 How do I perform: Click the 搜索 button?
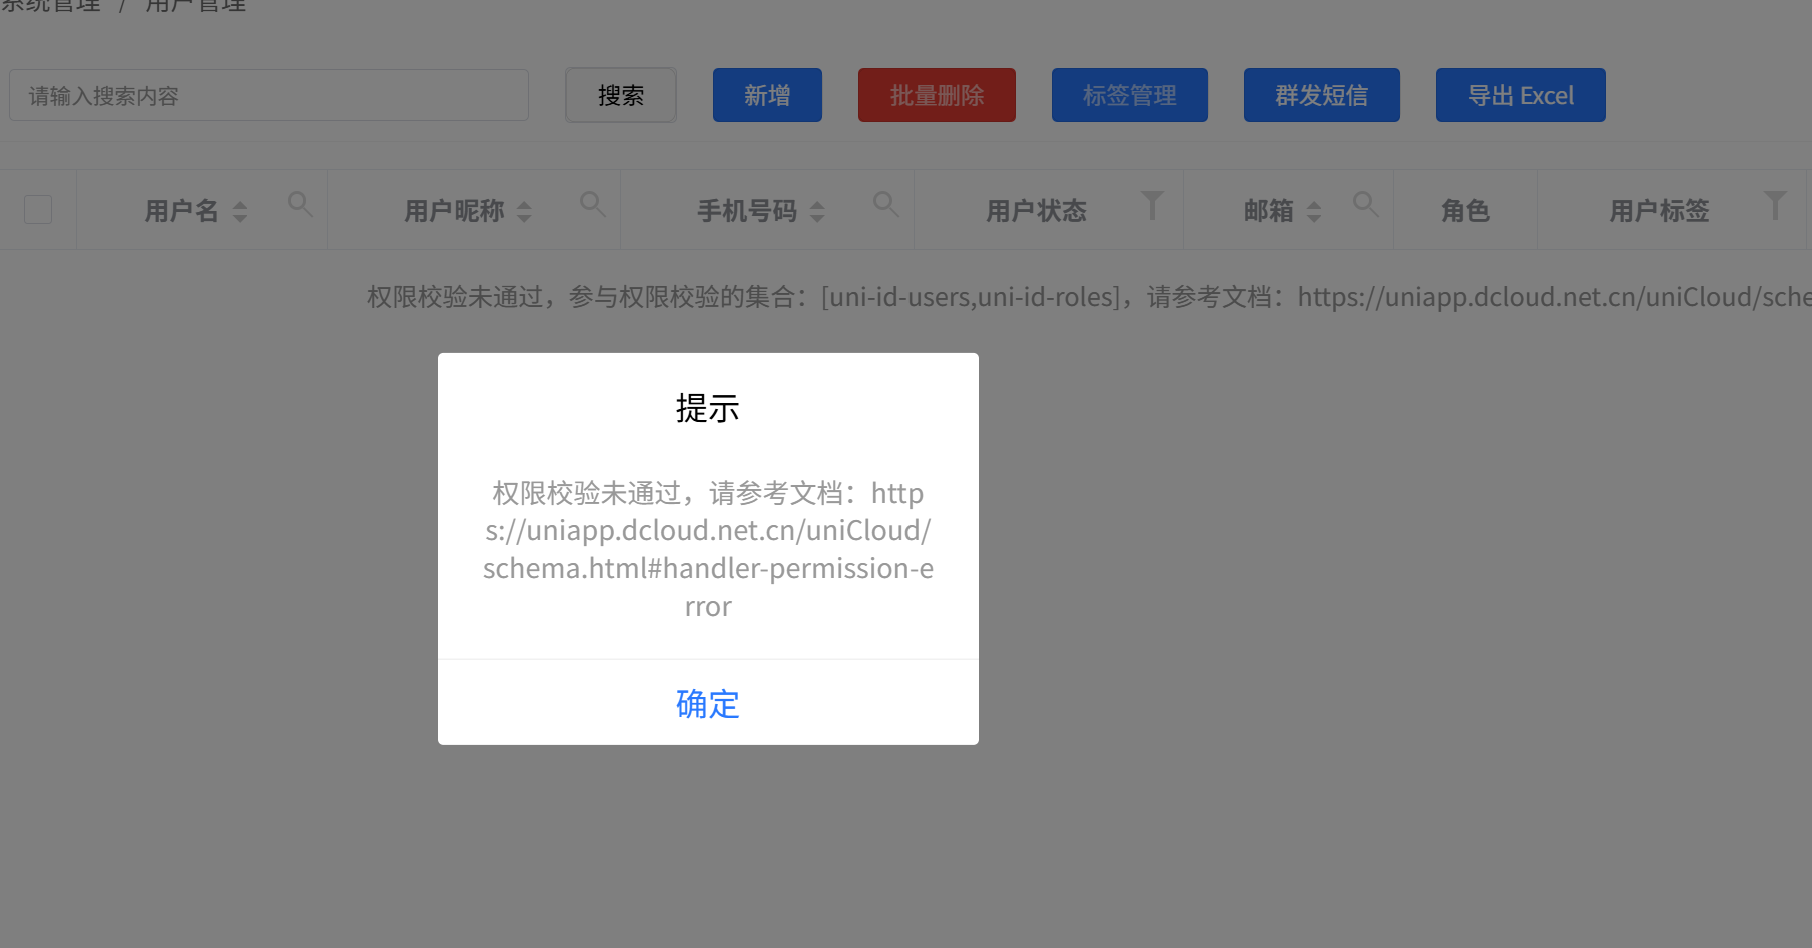click(621, 96)
